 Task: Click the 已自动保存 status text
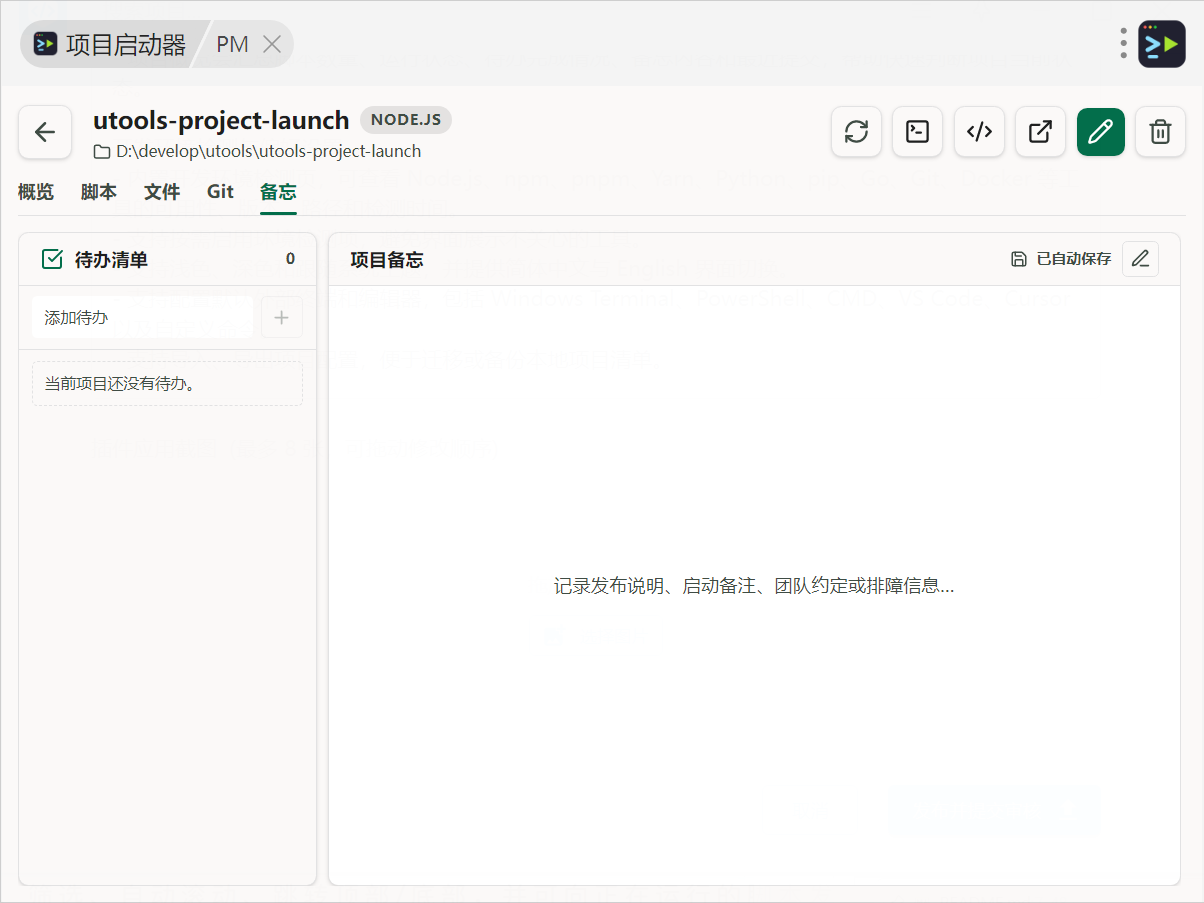(x=1073, y=259)
